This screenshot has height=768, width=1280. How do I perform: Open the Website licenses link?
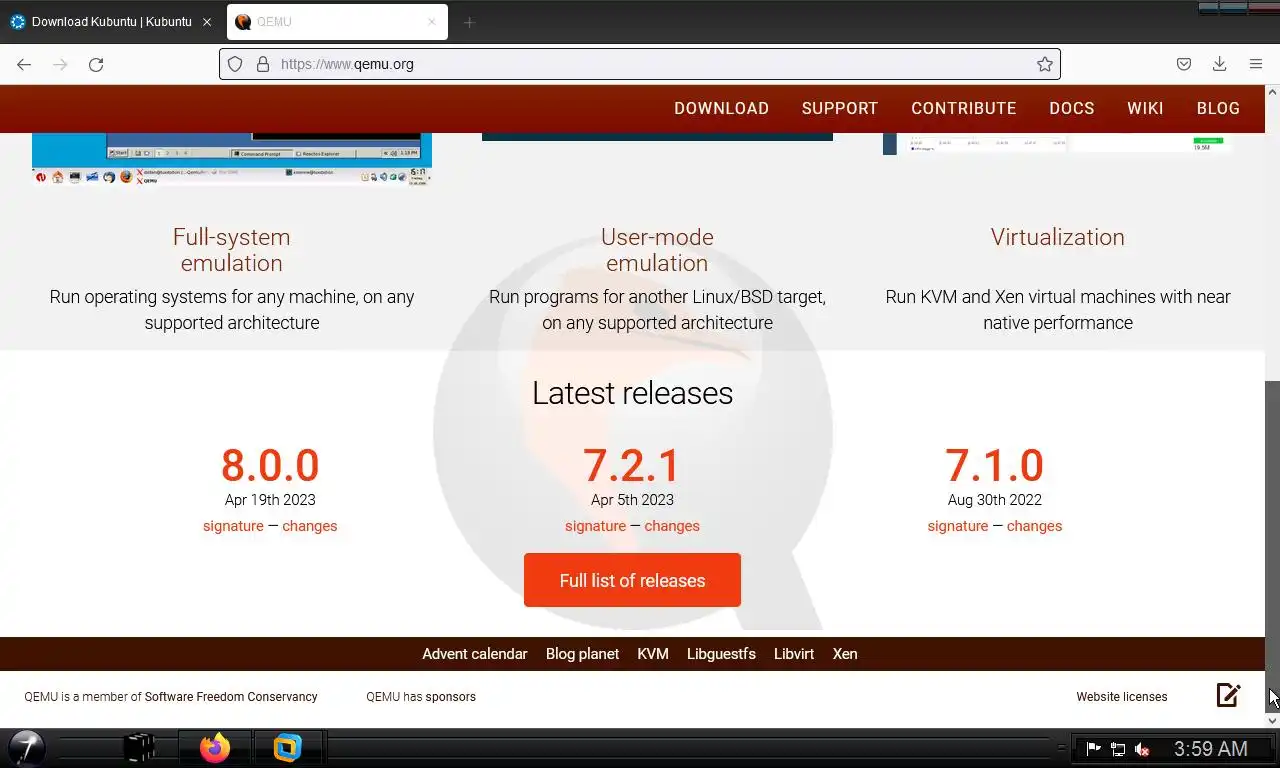(1122, 697)
